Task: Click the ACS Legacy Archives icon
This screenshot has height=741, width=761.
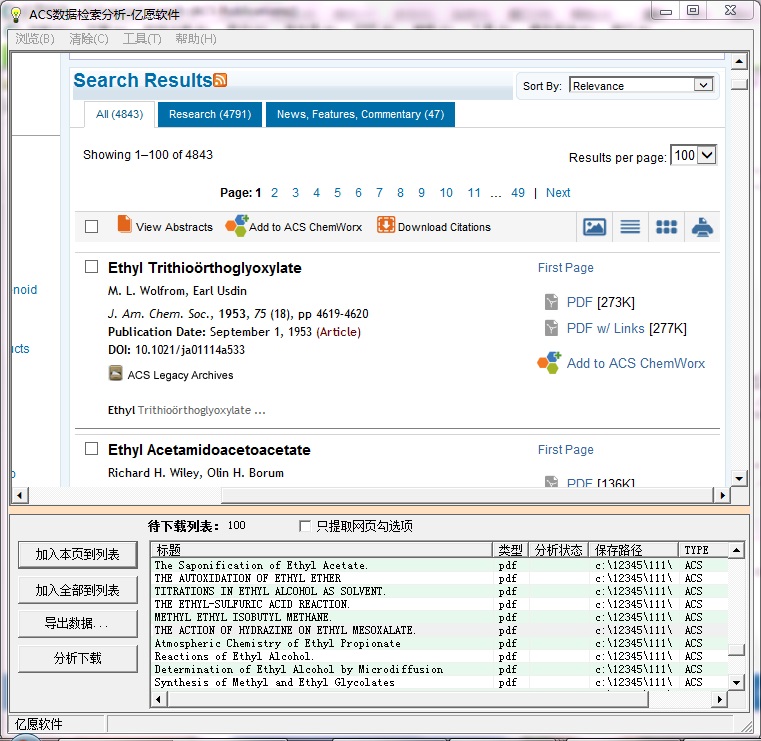Action: pos(116,373)
